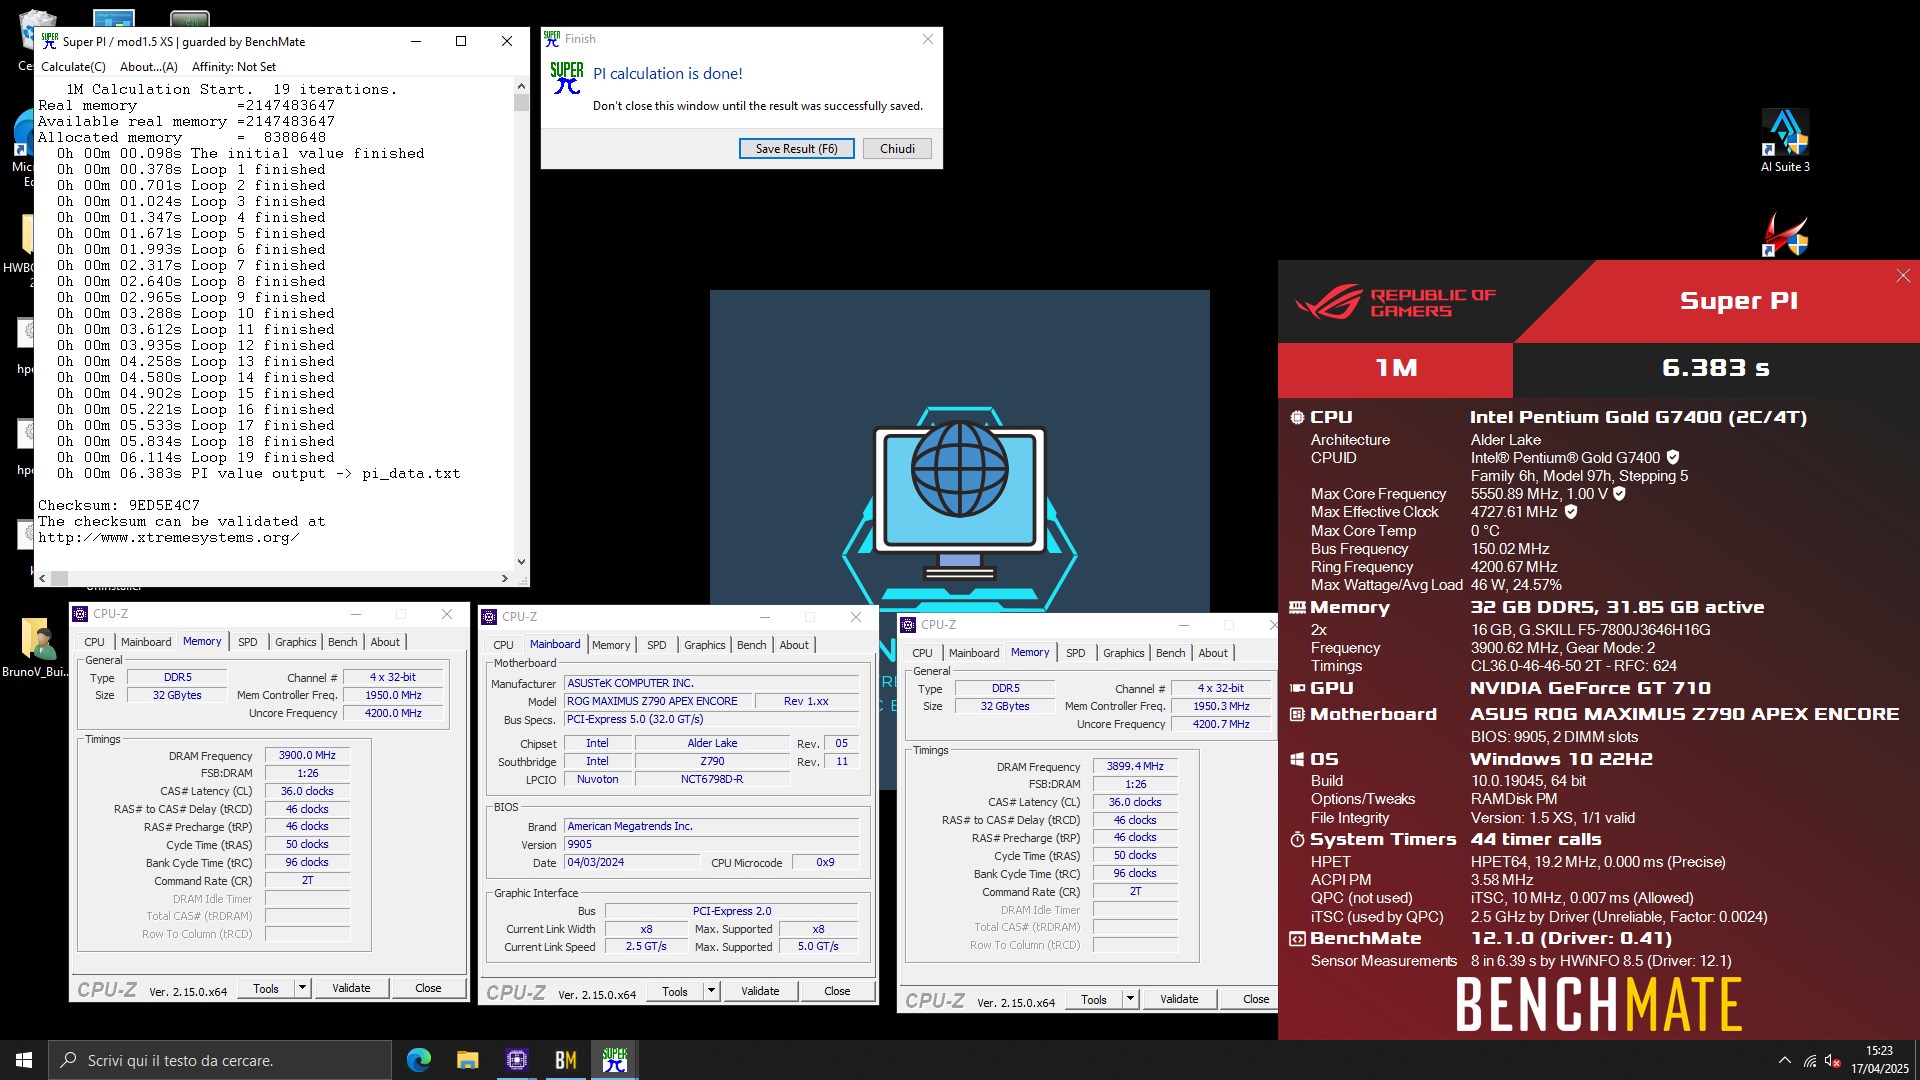Click the BenchMate section icon
Viewport: 1920px width, 1080px height.
tap(1297, 939)
